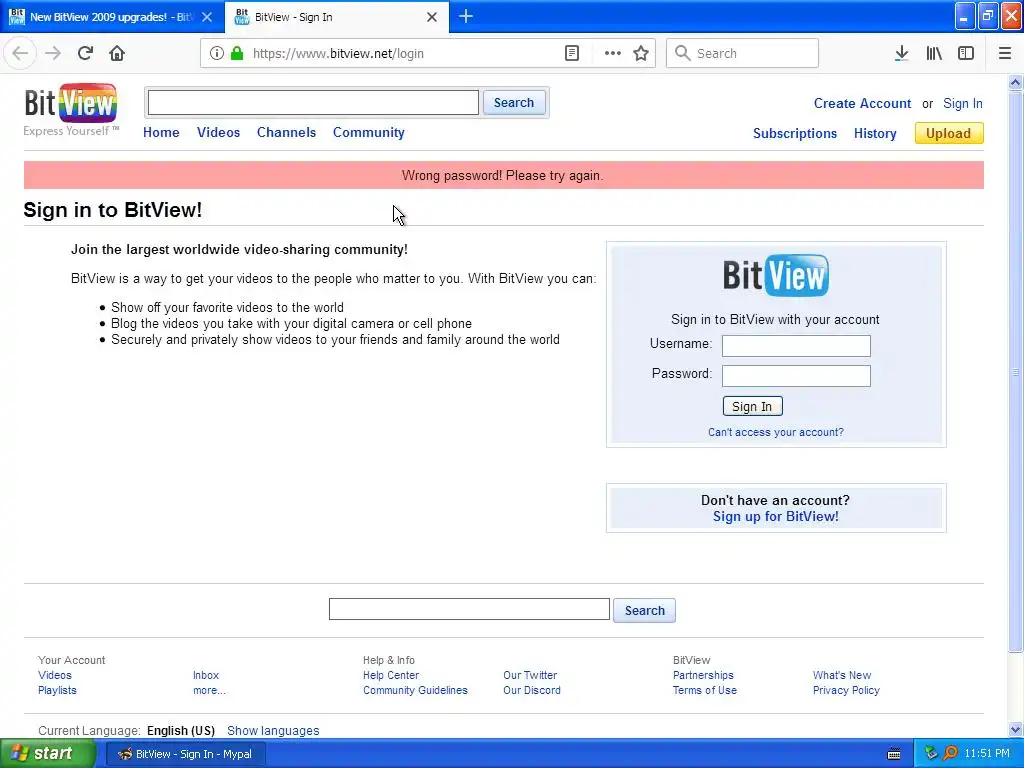1024x768 pixels.
Task: Show site information icon in address bar
Action: coord(217,53)
